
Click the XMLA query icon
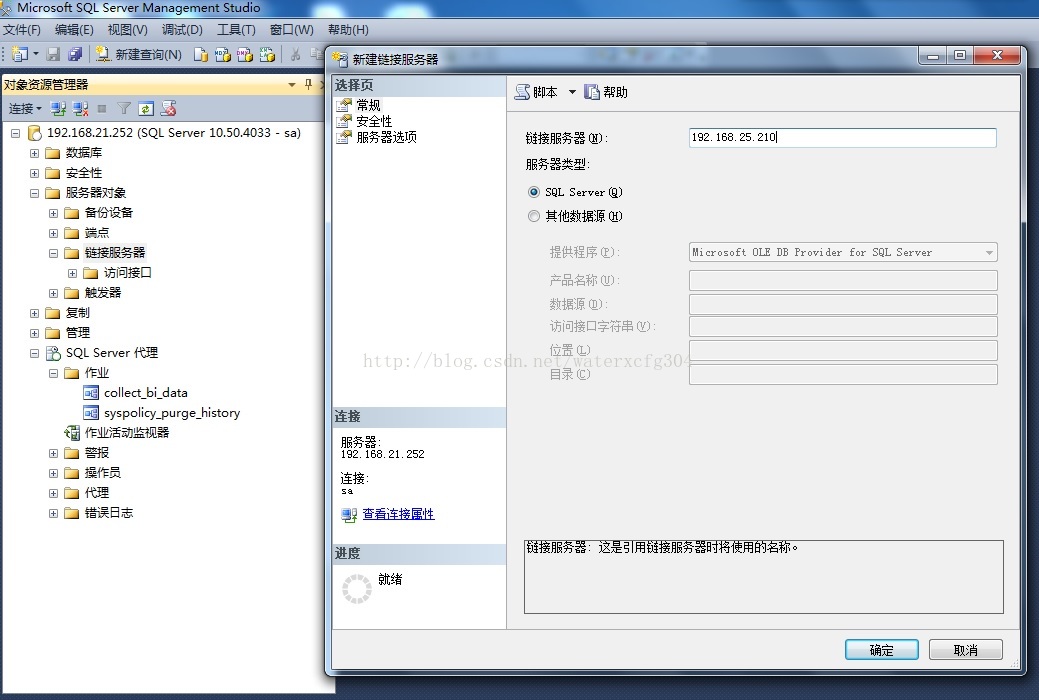pos(267,54)
